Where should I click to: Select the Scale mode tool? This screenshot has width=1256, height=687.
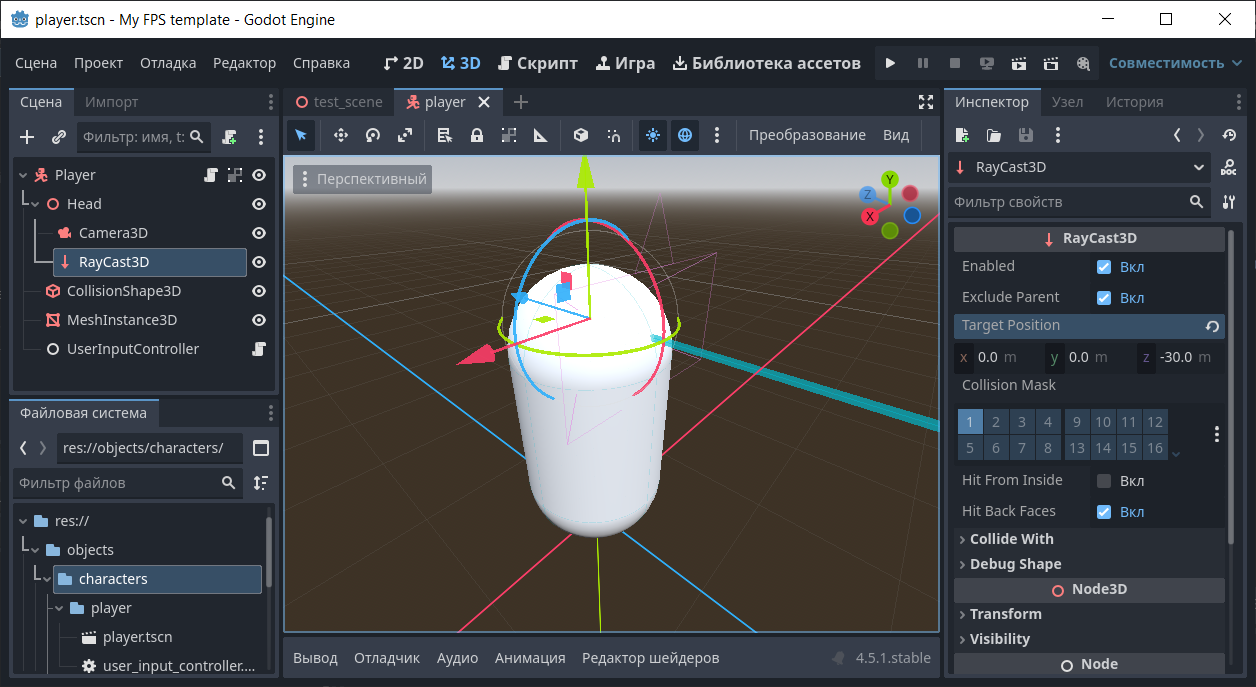coord(405,135)
